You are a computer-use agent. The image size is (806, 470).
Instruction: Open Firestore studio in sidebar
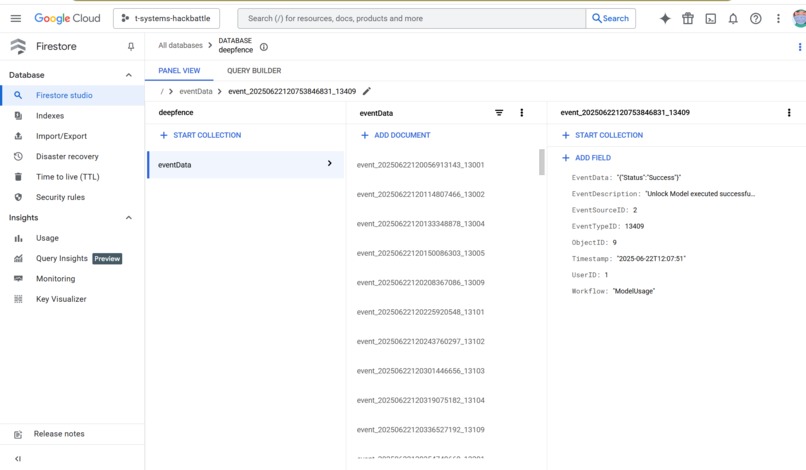click(x=72, y=95)
